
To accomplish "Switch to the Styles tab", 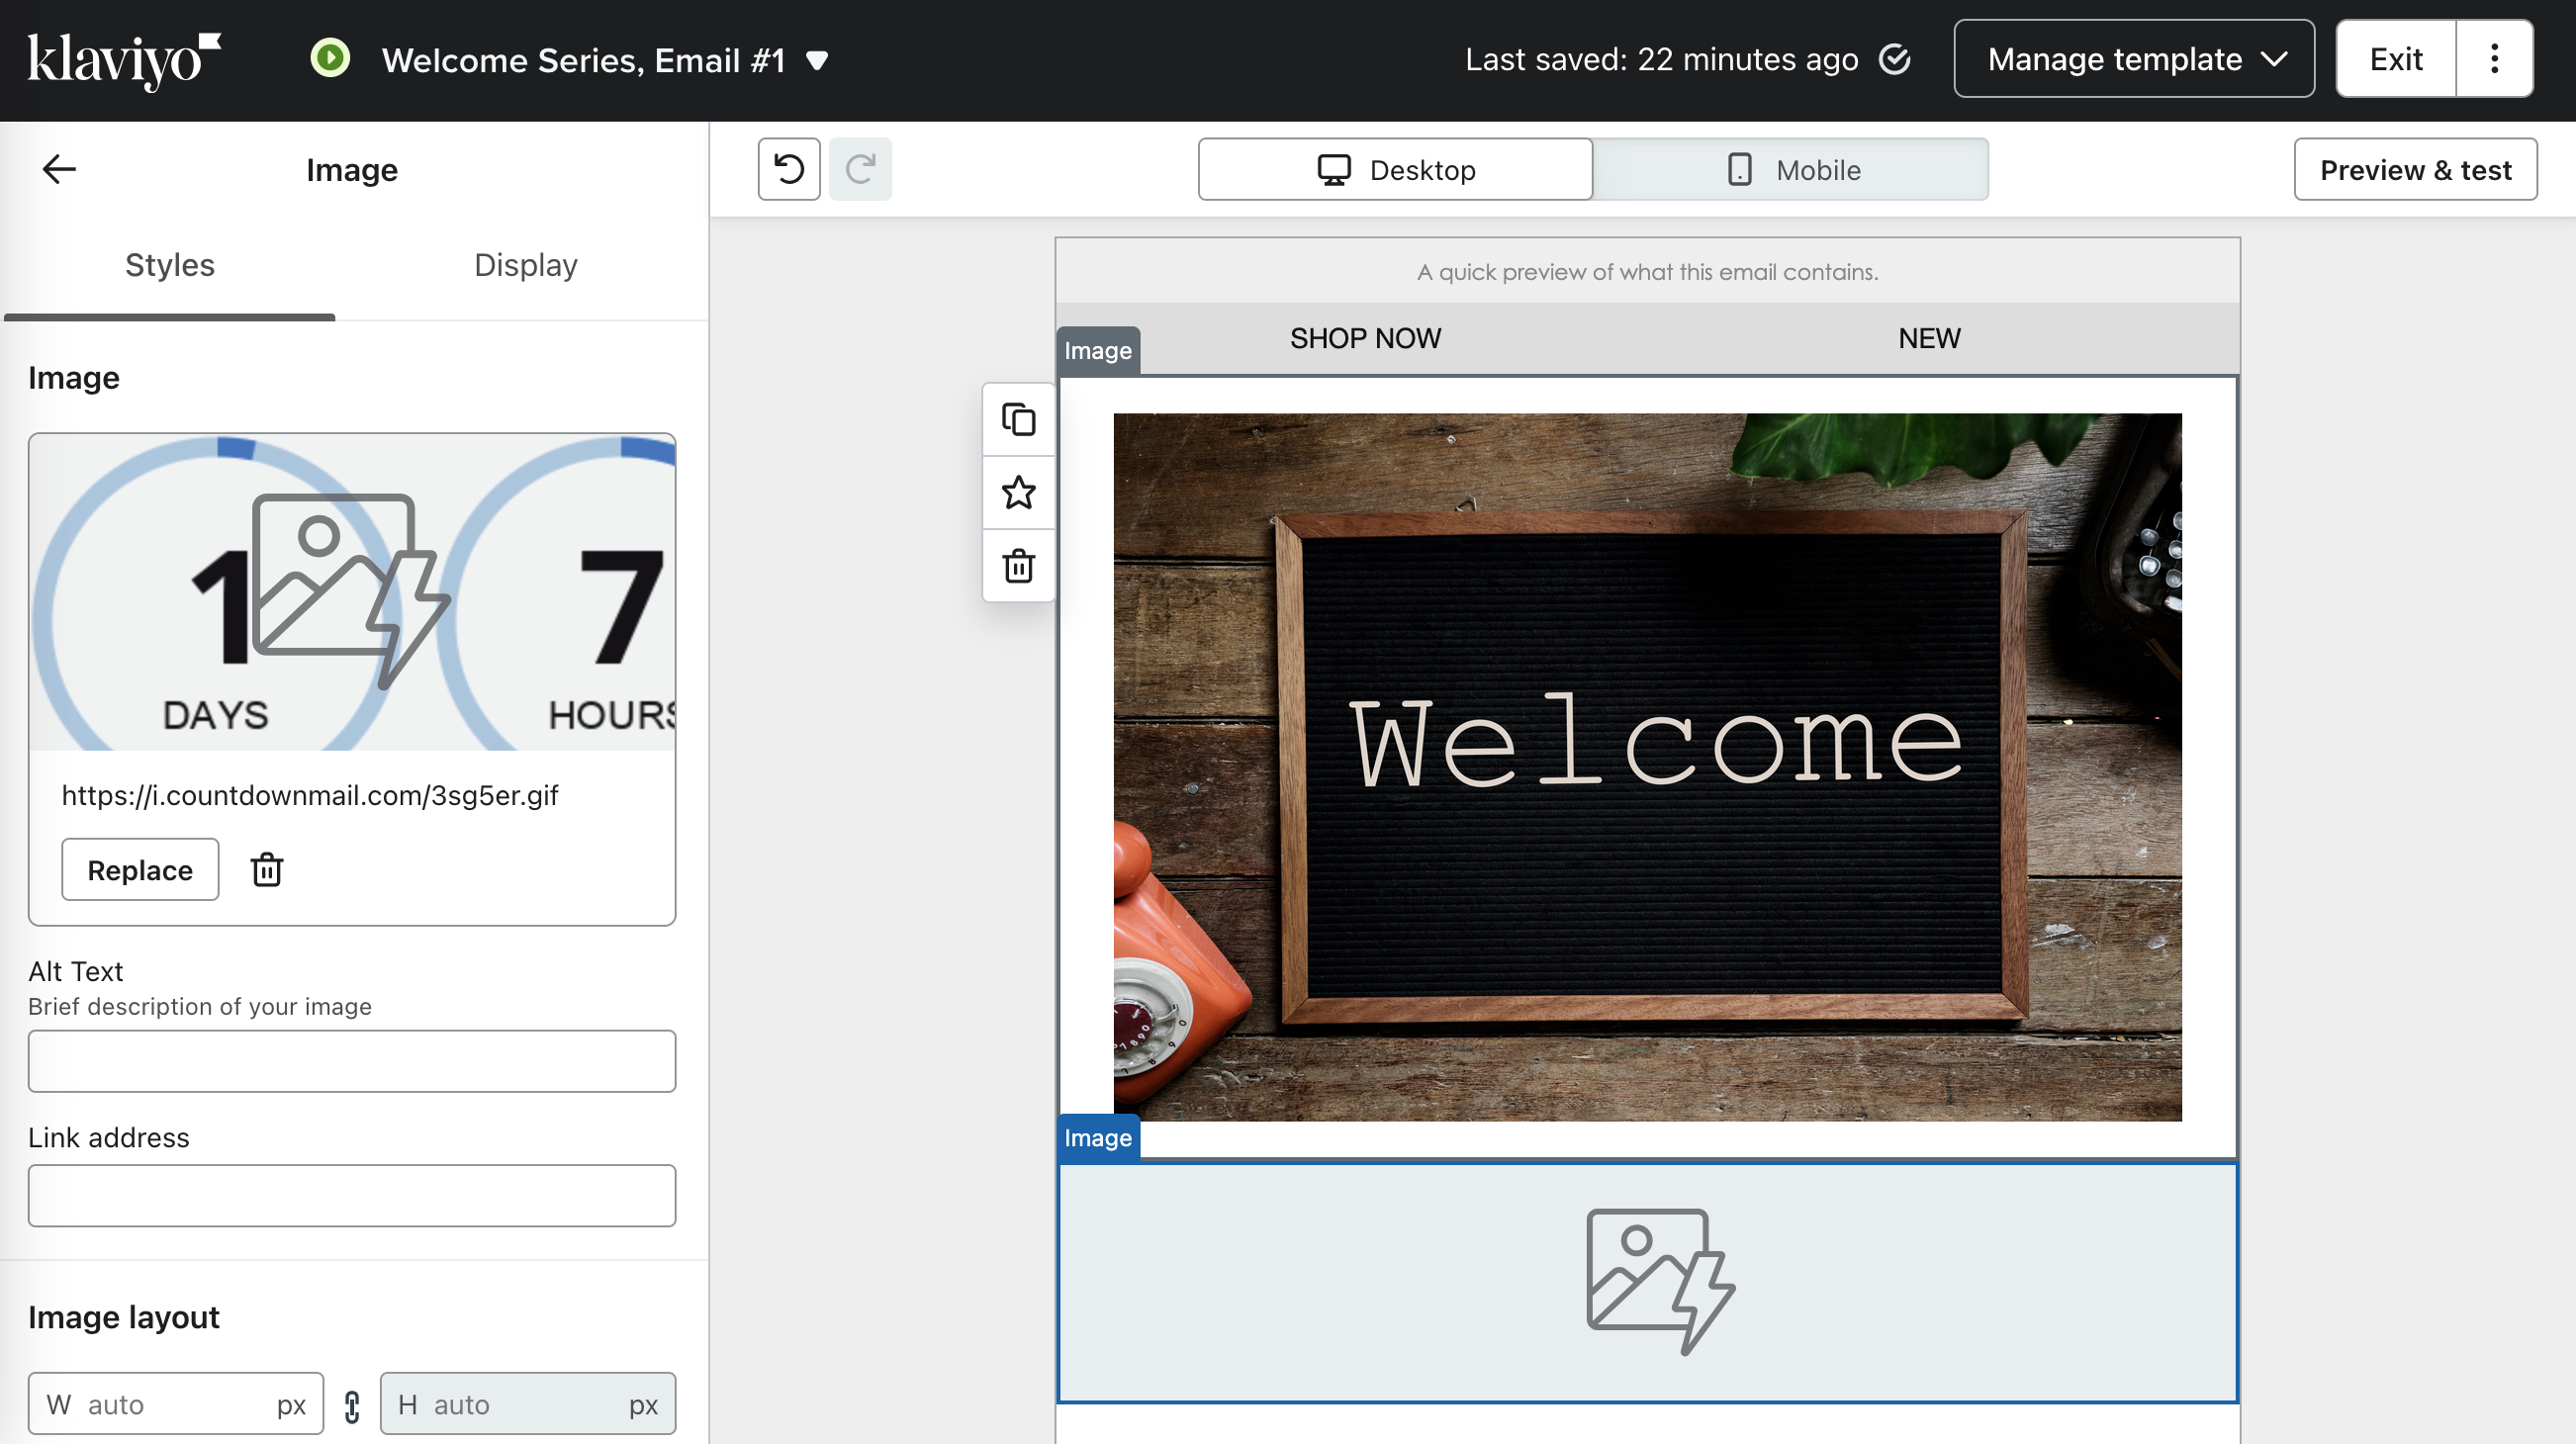I will coord(169,265).
